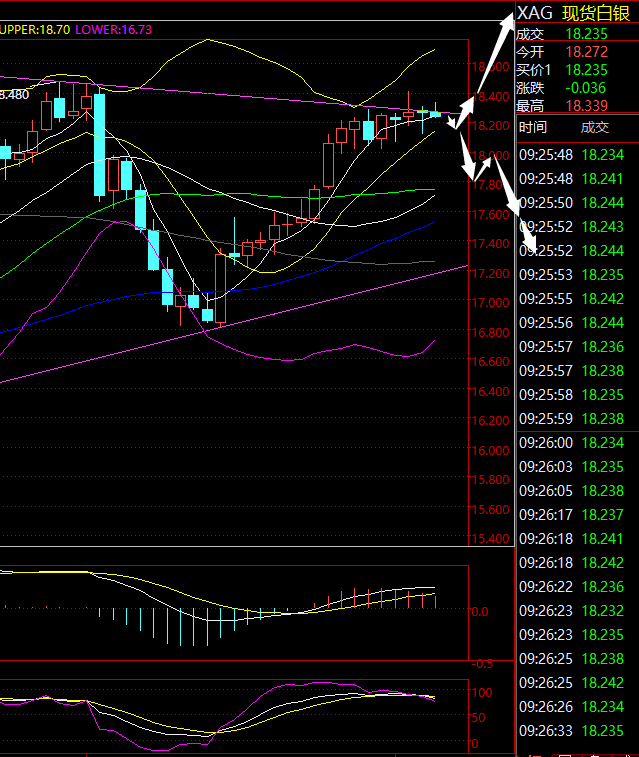Click the 成交 column header beside 时间
This screenshot has width=639, height=757.
594,127
